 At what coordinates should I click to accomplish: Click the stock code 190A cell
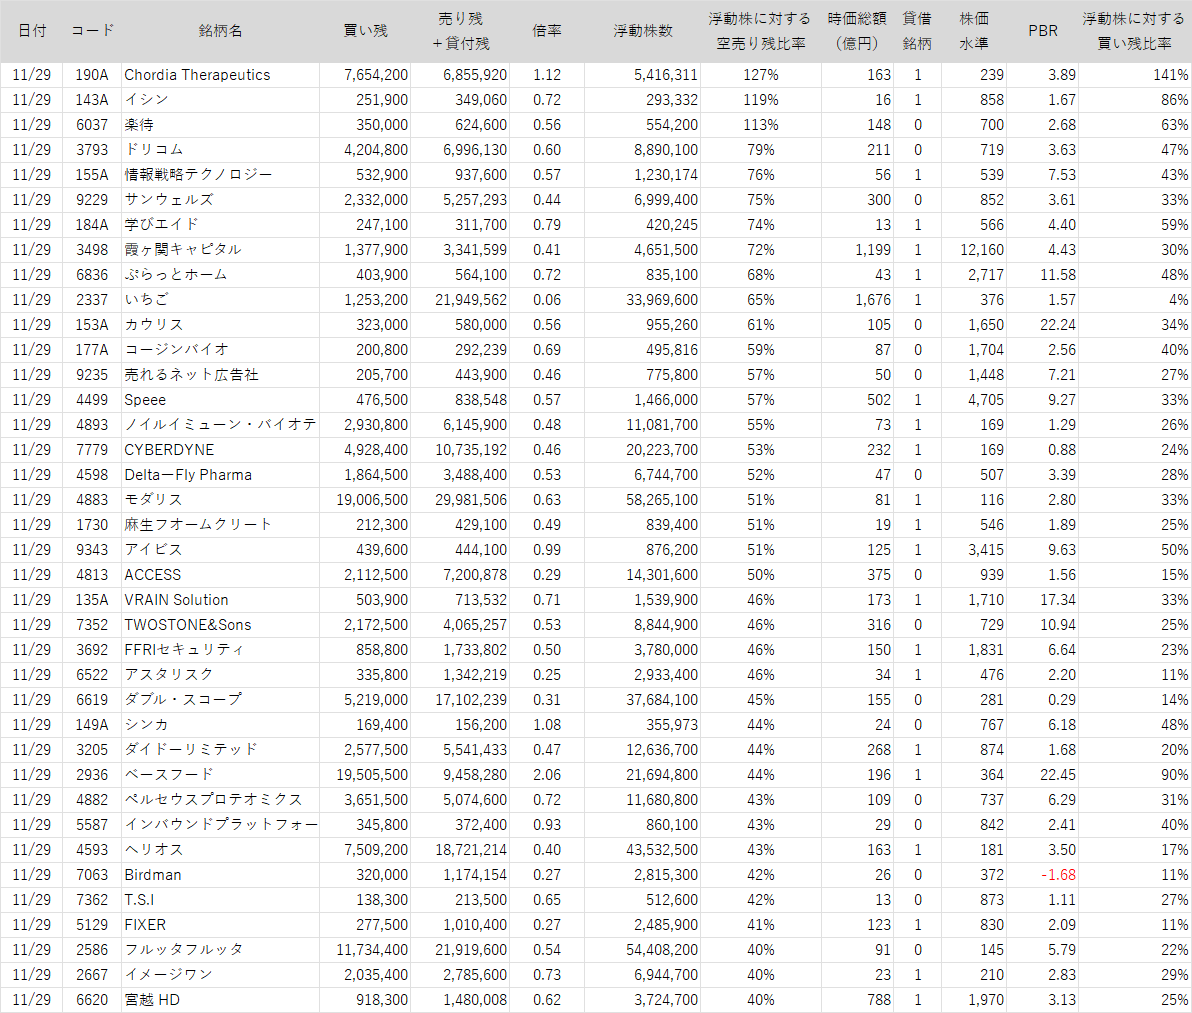pos(92,75)
